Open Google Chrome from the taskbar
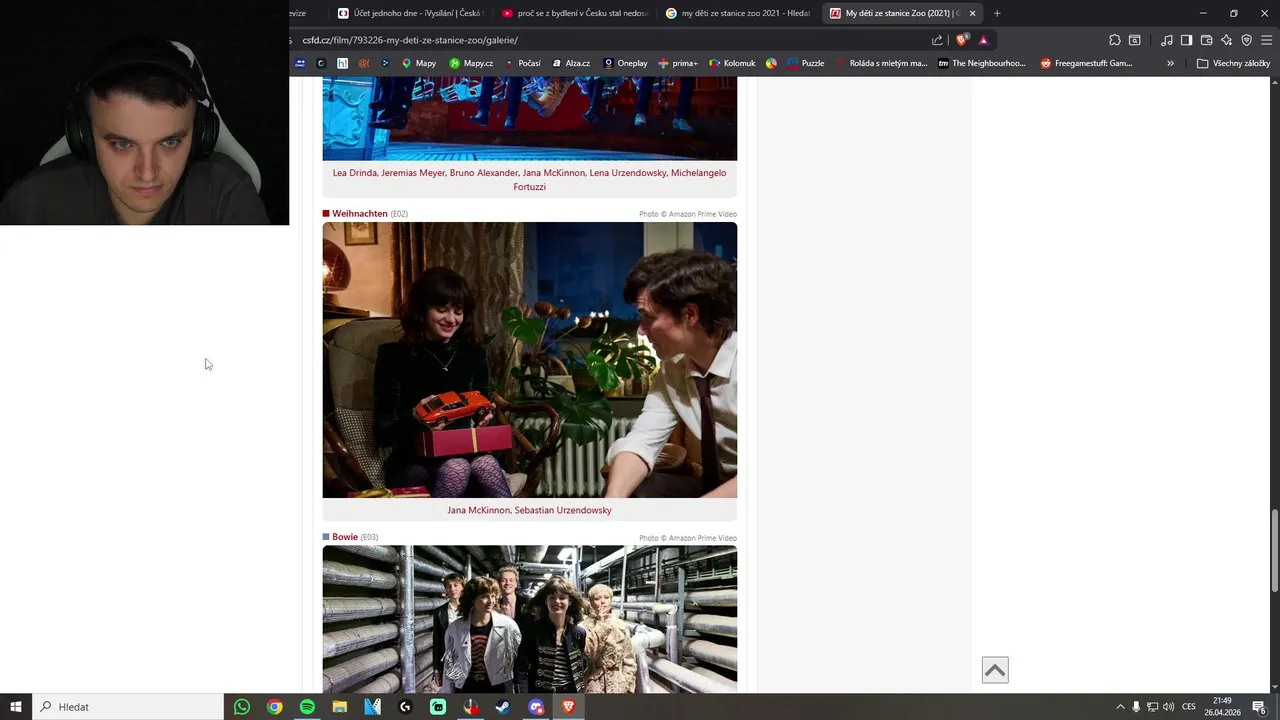Image resolution: width=1280 pixels, height=720 pixels. tap(275, 707)
